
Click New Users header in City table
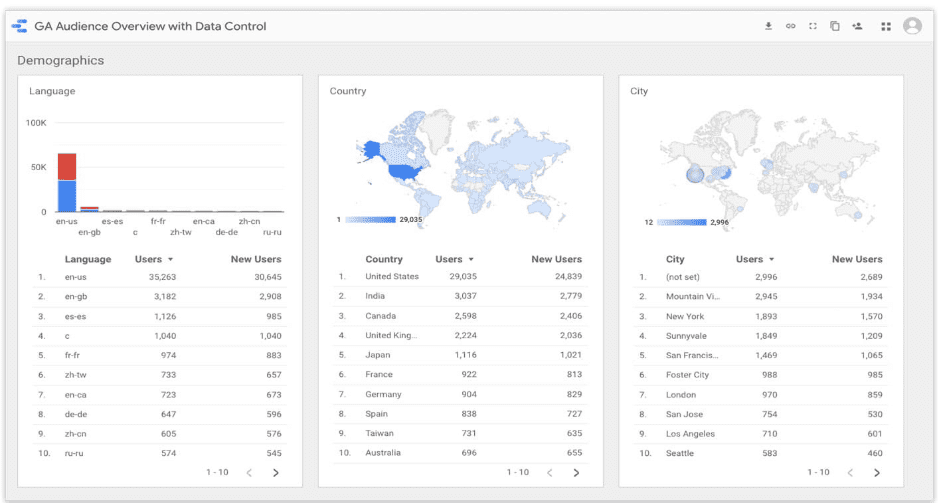pyautogui.click(x=857, y=259)
